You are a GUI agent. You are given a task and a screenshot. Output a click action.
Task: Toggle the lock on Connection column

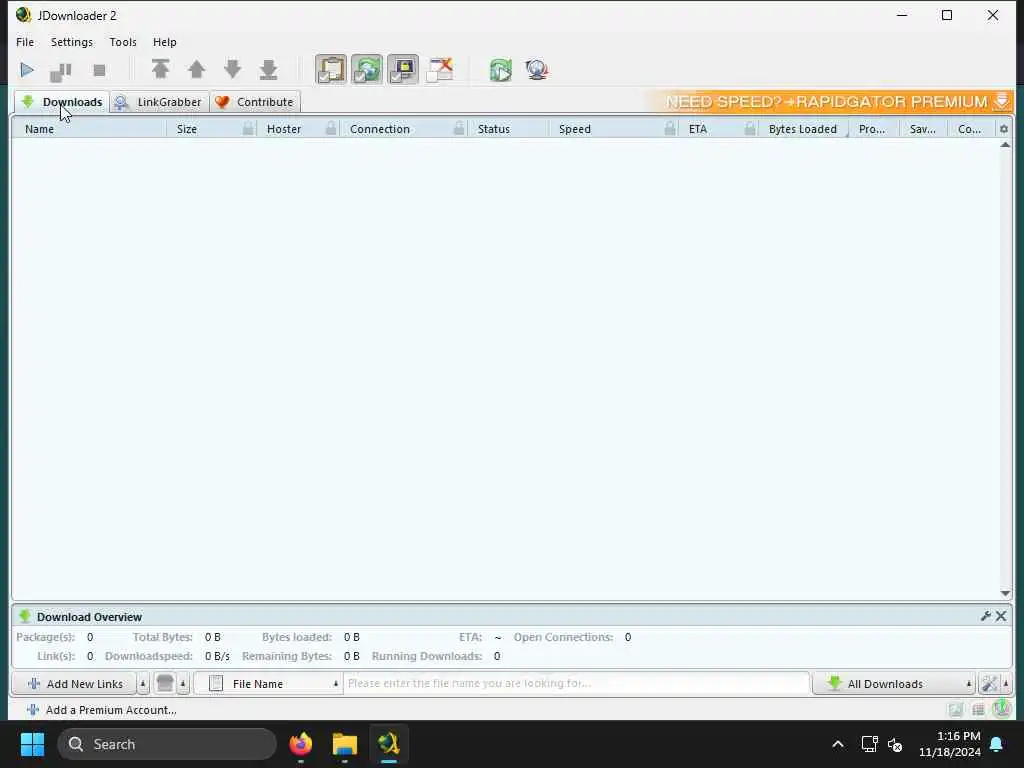tap(459, 129)
